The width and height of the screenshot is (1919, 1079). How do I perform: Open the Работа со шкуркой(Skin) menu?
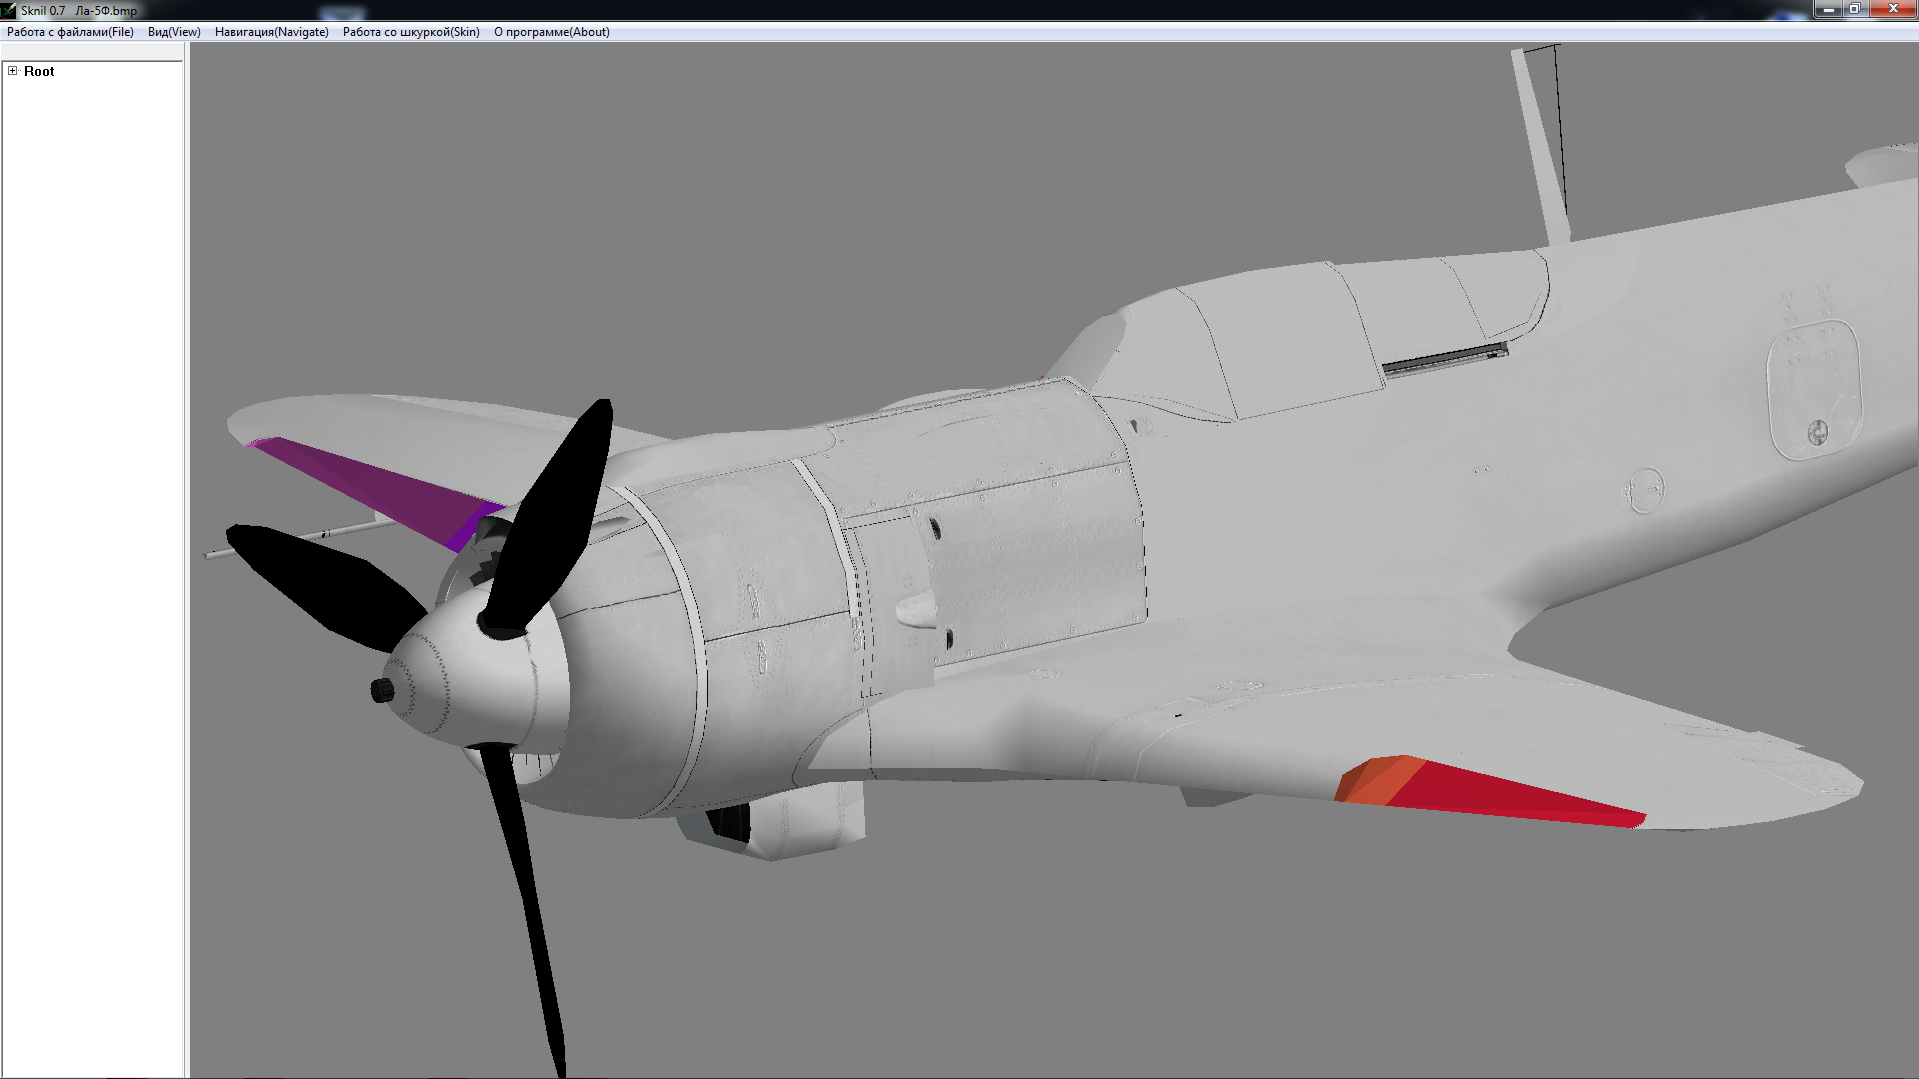tap(411, 32)
